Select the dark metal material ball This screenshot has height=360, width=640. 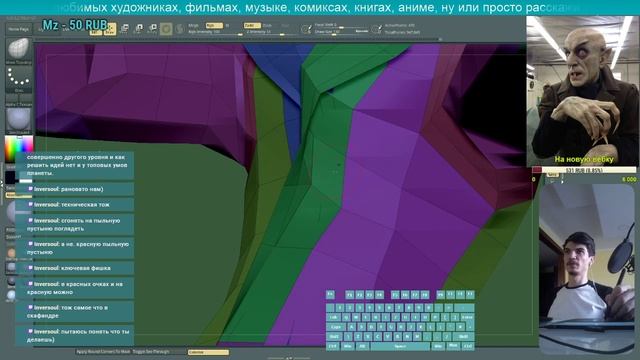[x=11, y=281]
